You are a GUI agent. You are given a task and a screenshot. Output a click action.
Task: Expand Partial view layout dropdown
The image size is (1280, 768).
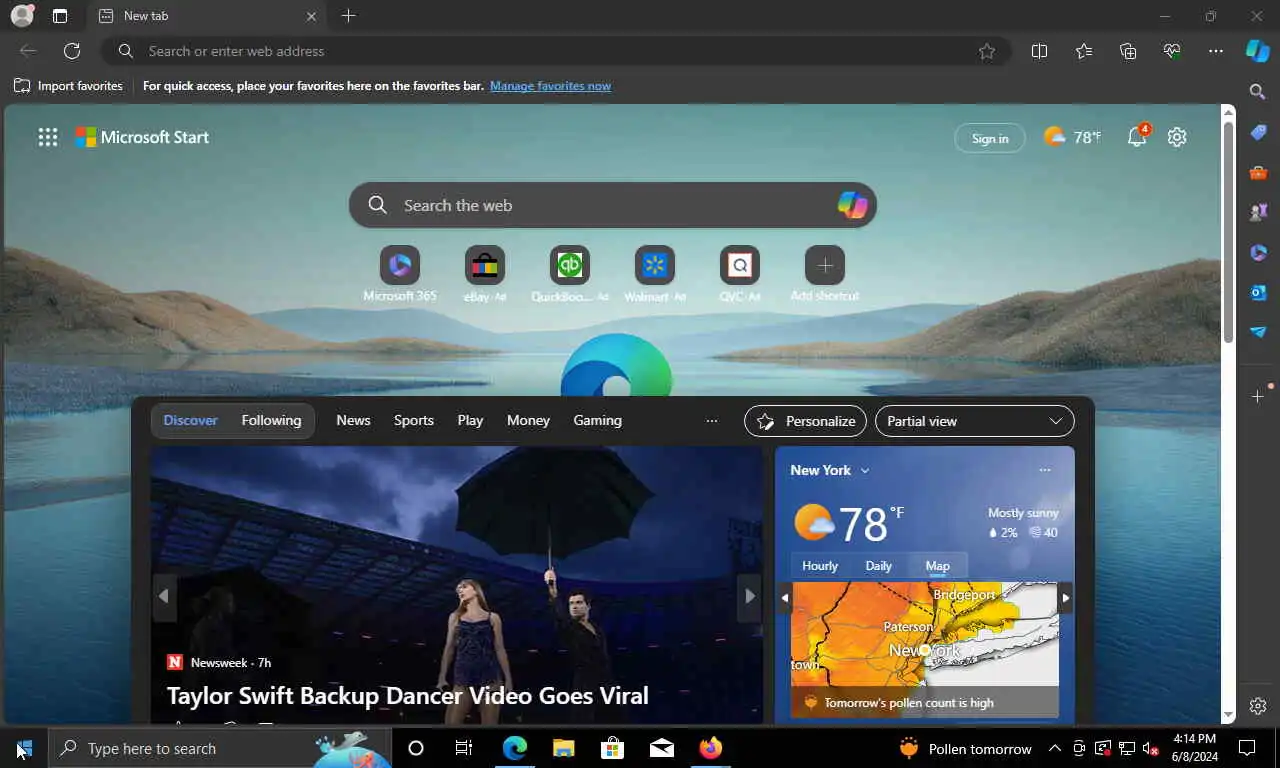pyautogui.click(x=975, y=421)
